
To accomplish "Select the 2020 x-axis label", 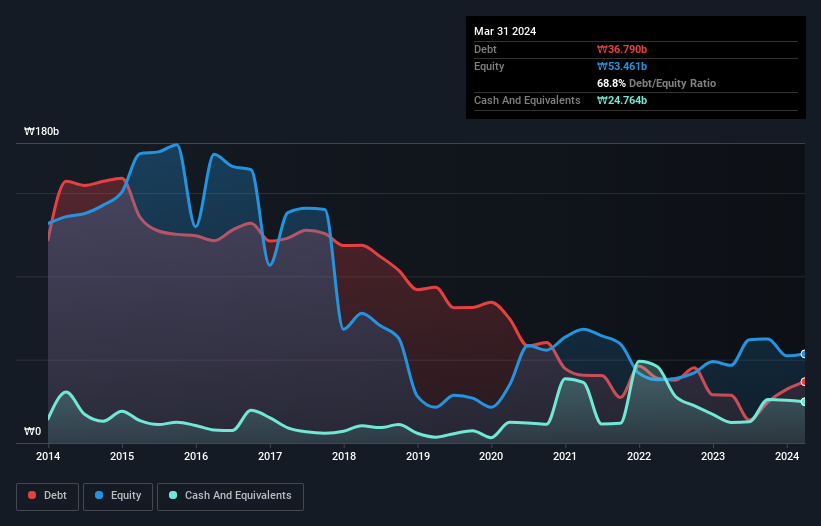I will tap(491, 456).
